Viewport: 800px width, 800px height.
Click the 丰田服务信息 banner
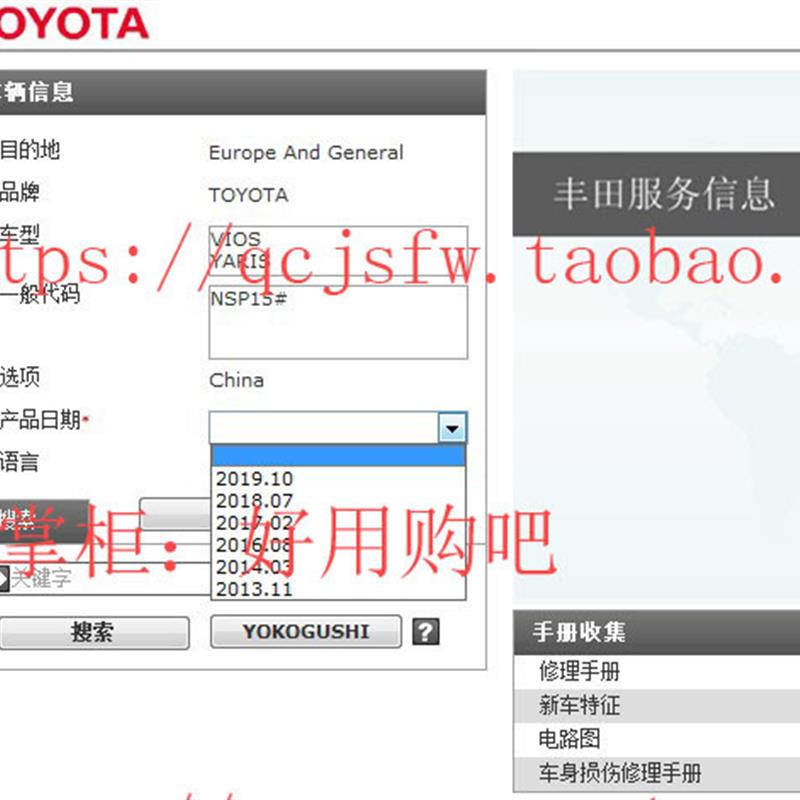tap(656, 194)
